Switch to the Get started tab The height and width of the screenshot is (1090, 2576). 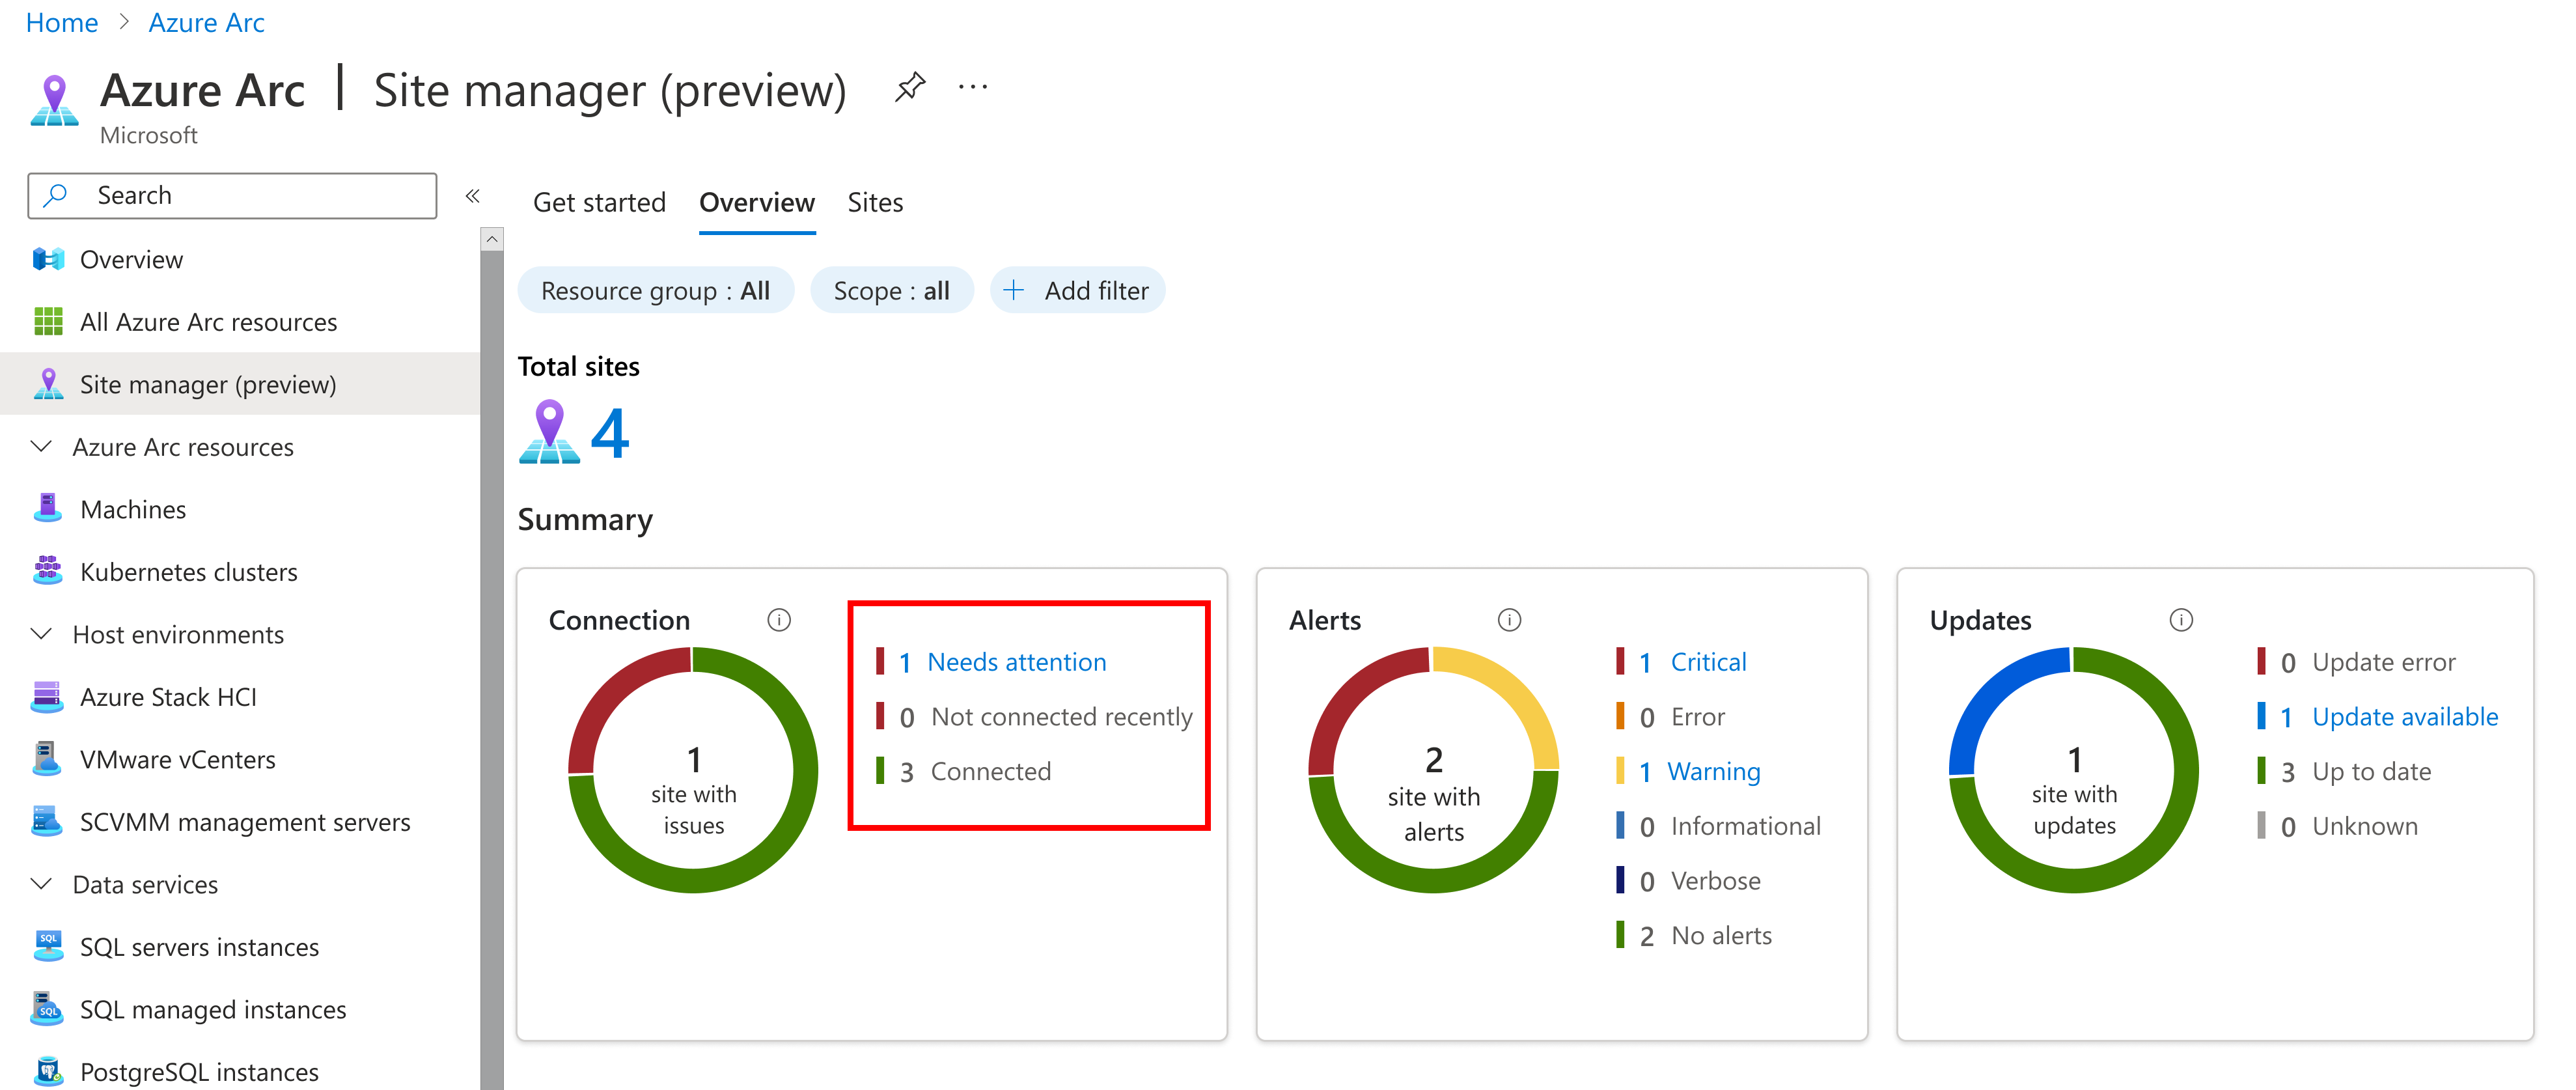click(x=599, y=203)
